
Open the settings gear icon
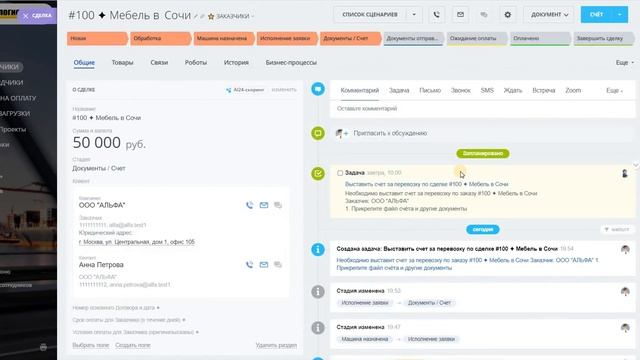click(507, 15)
